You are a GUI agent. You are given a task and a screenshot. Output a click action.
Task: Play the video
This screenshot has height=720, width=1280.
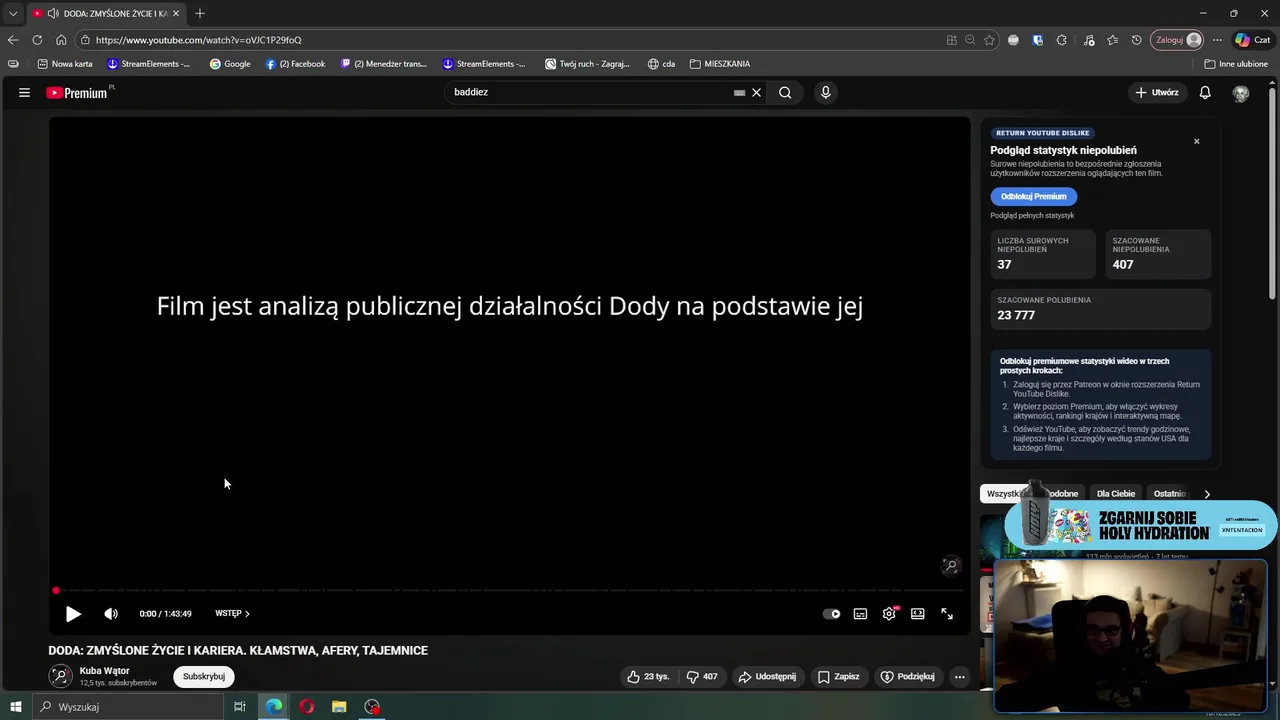73,614
